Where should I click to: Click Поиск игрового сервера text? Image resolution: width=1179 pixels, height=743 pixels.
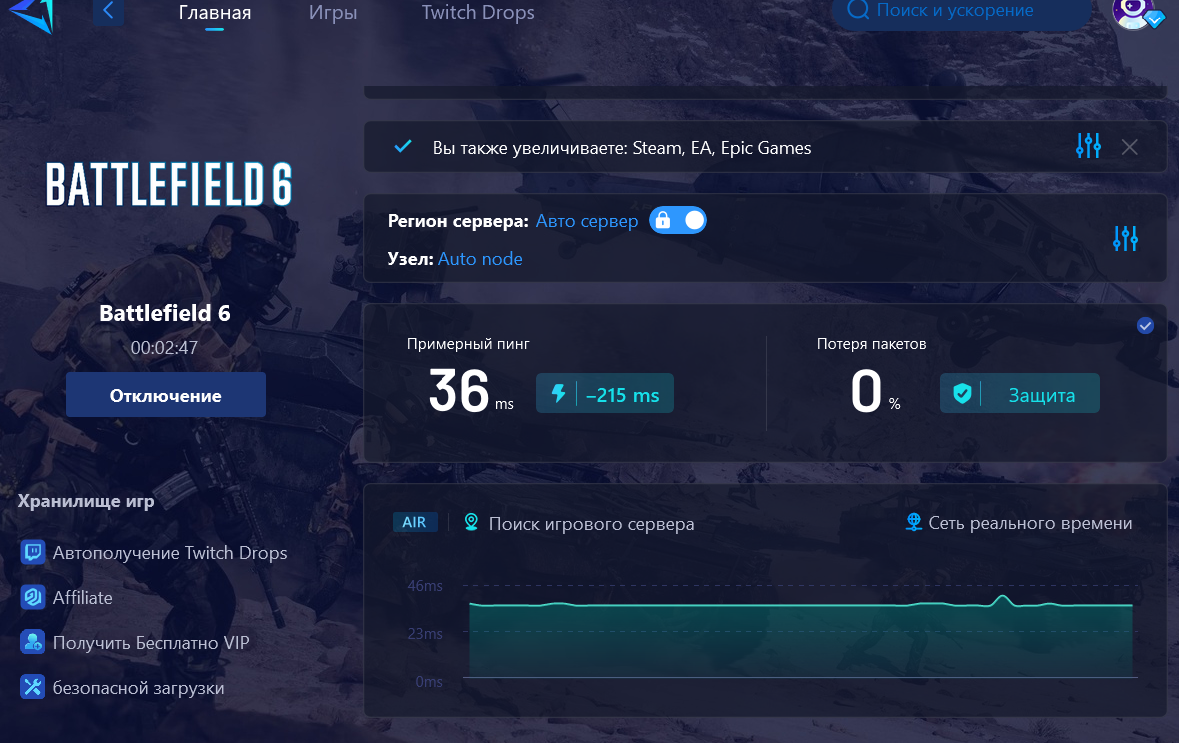click(x=591, y=524)
